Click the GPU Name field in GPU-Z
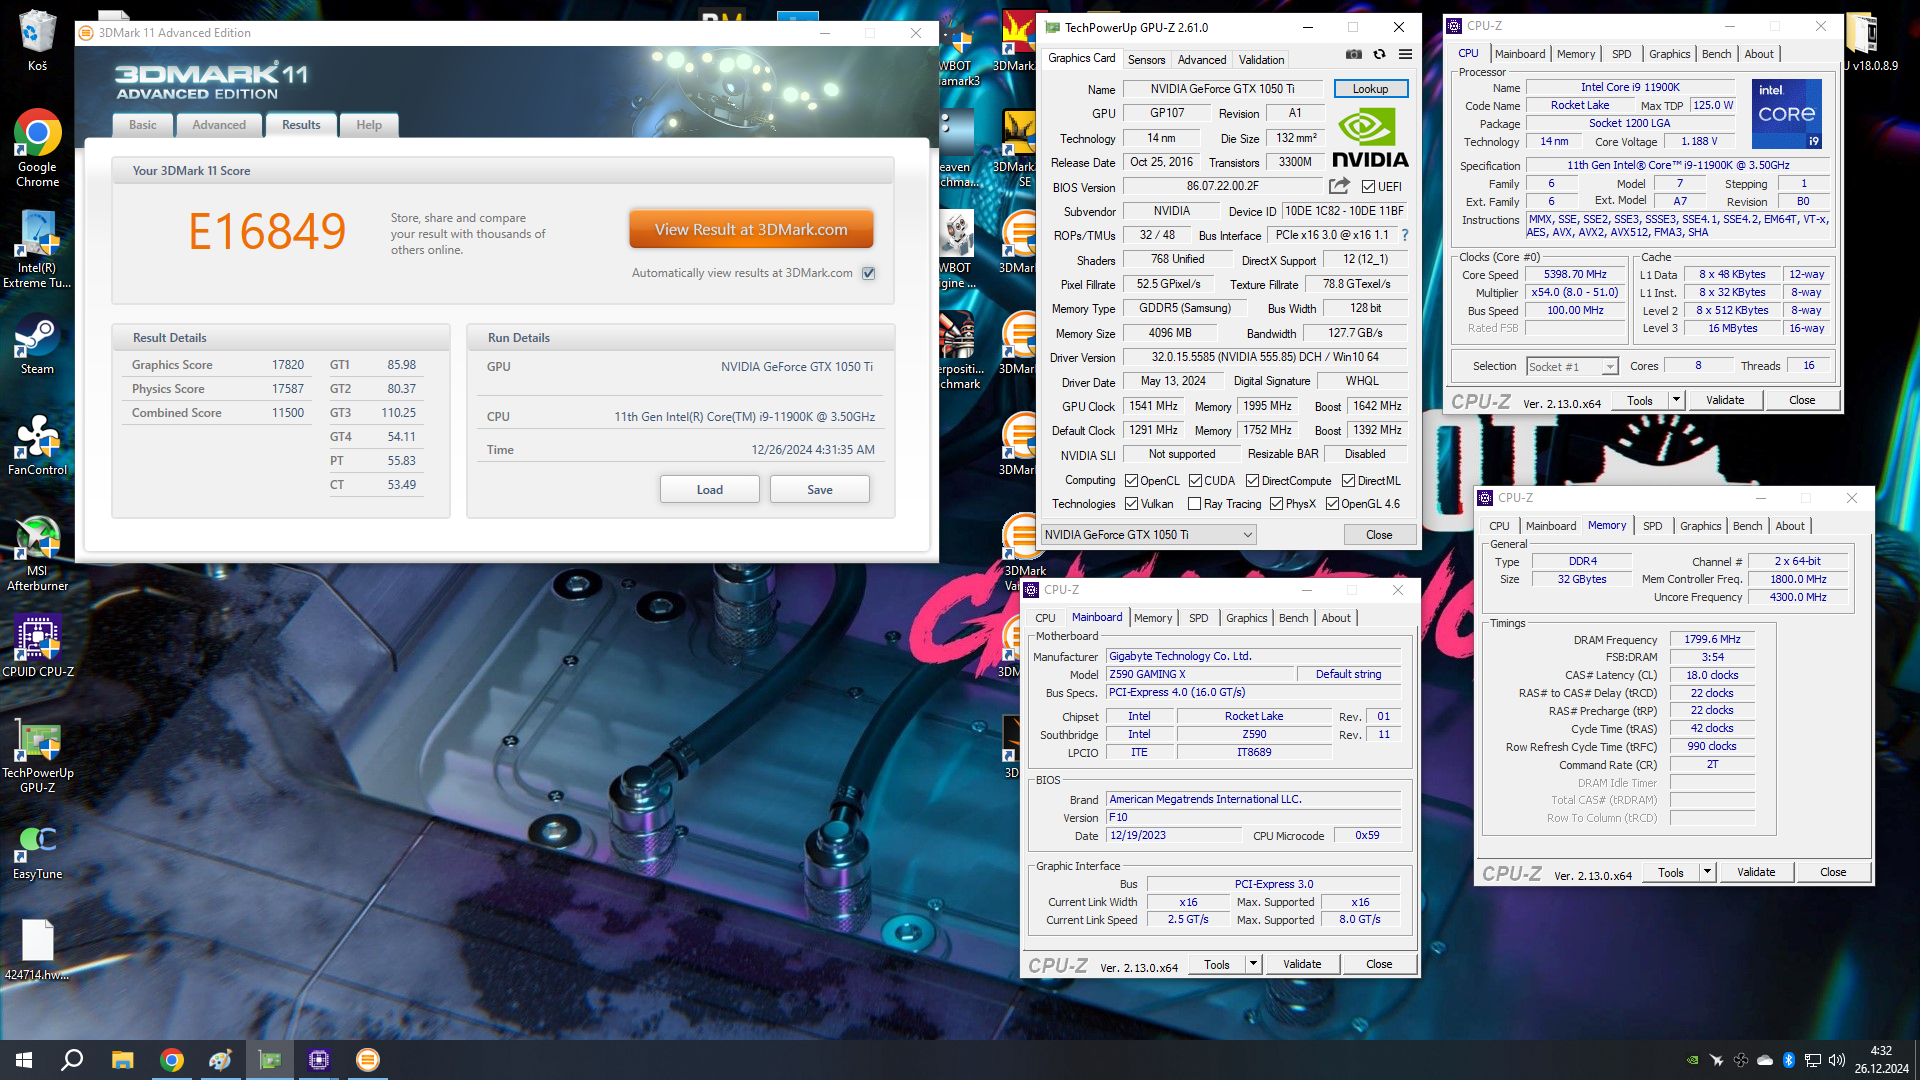The width and height of the screenshot is (1920, 1080). [1222, 89]
